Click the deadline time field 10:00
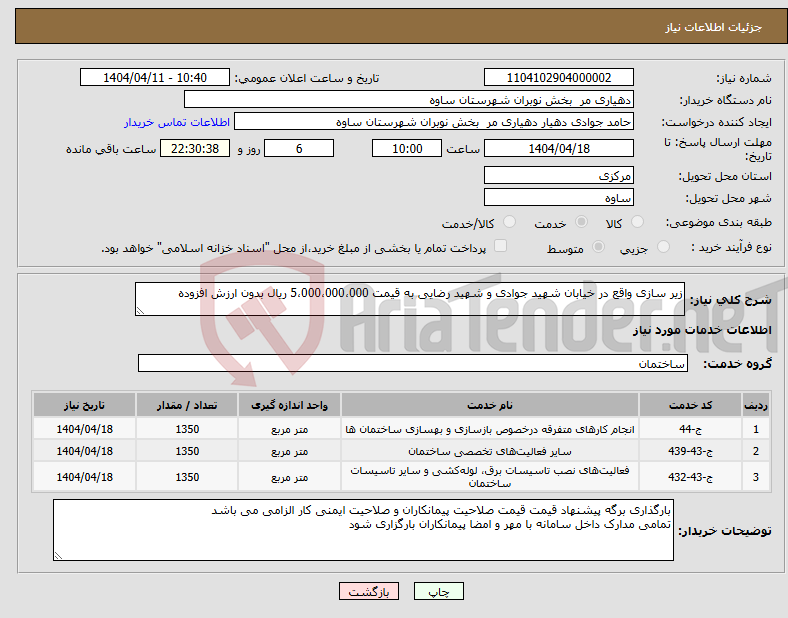This screenshot has width=788, height=618. 407,148
